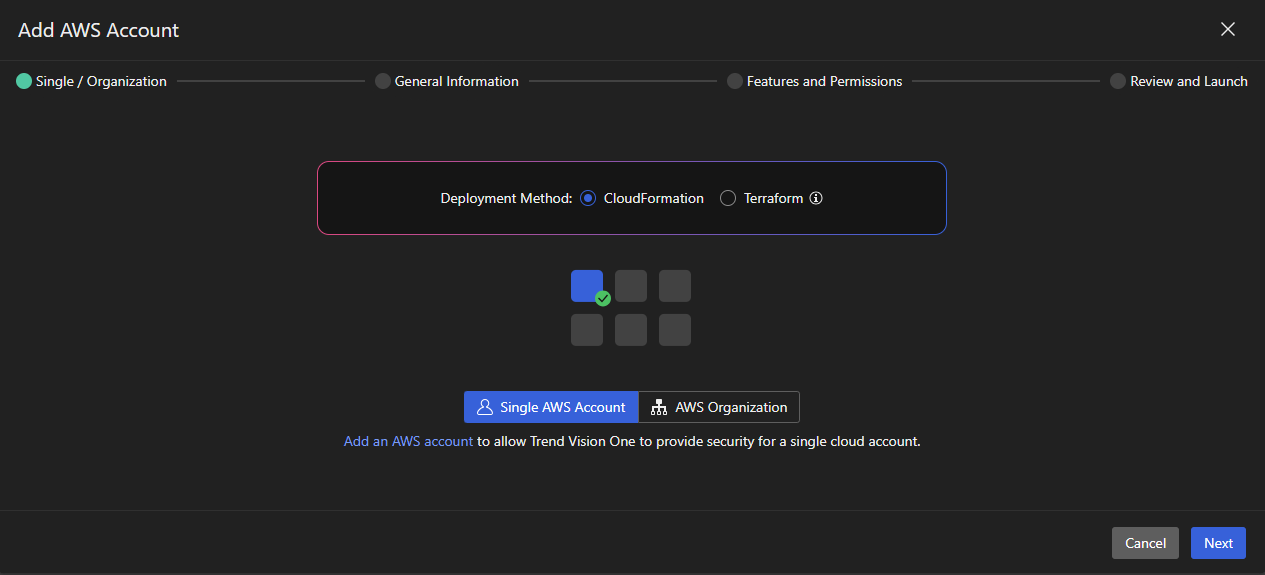The image size is (1265, 575).
Task: Open the "Add an AWS account" link
Action: [408, 440]
